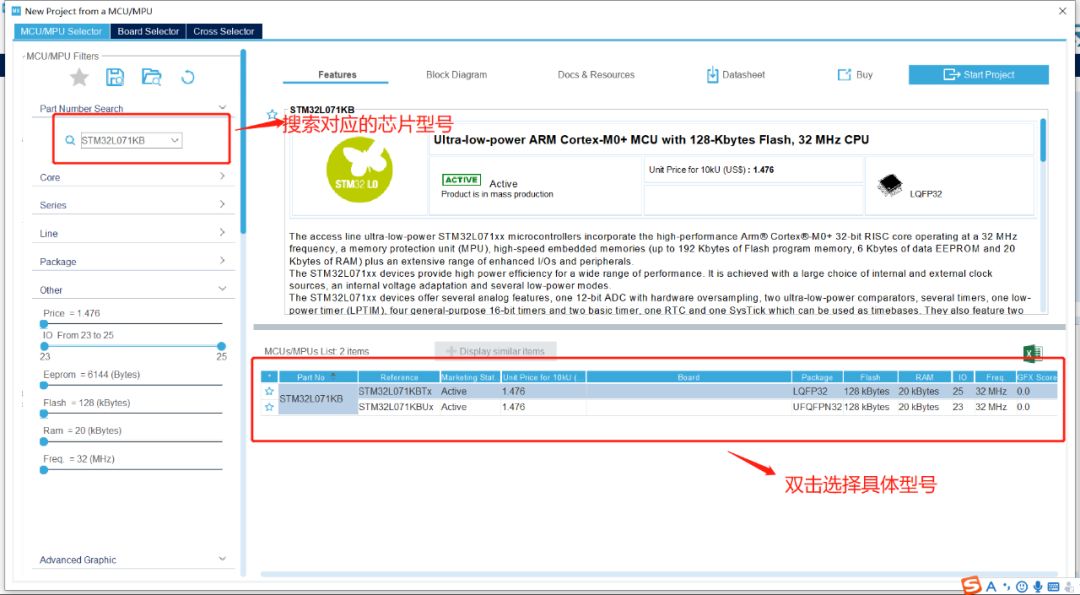Expand the Series filter section
Screen dimensions: 1080x595
(222, 204)
